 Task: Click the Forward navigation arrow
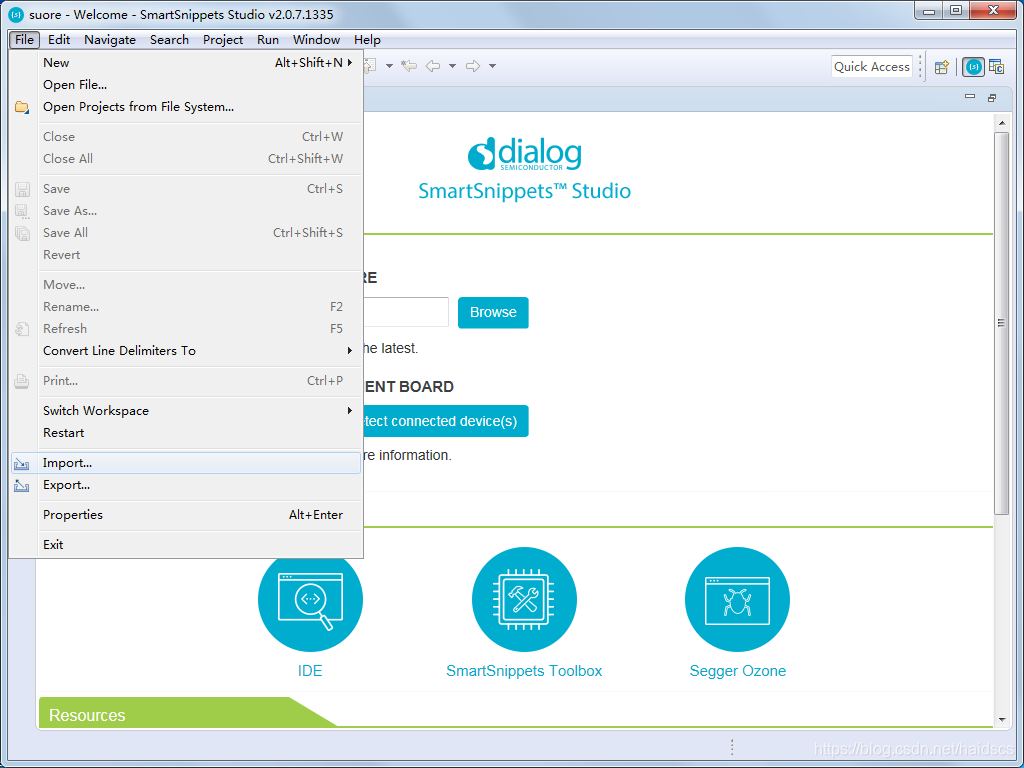(473, 66)
